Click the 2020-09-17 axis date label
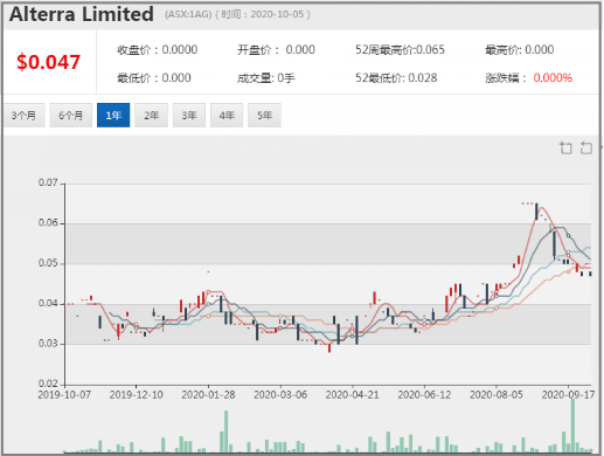 pos(569,395)
